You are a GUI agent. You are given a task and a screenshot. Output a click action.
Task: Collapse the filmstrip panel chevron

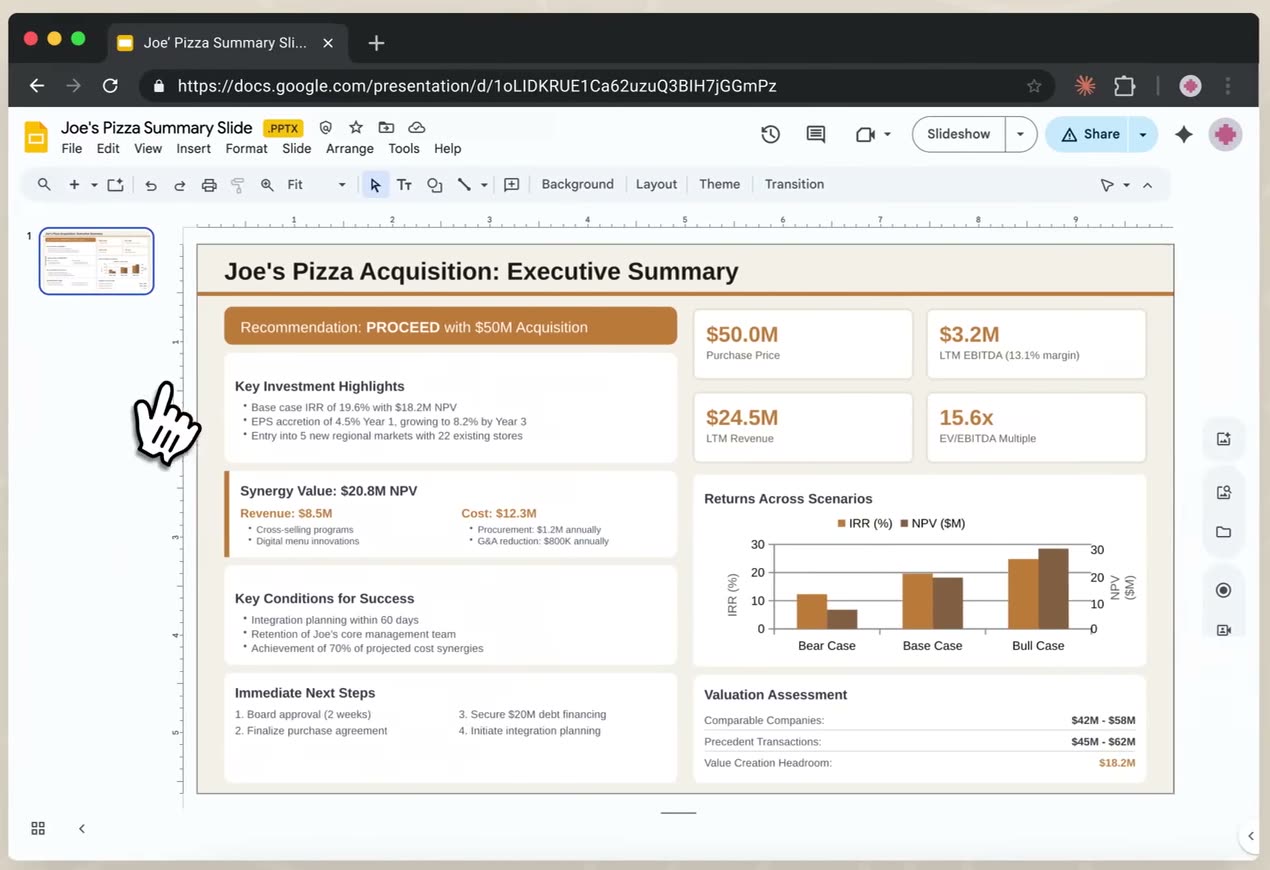[82, 828]
